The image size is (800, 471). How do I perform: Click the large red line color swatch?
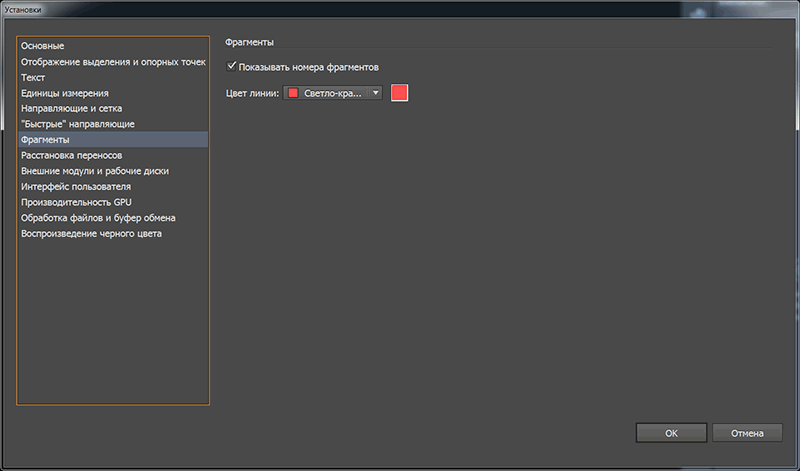(400, 93)
